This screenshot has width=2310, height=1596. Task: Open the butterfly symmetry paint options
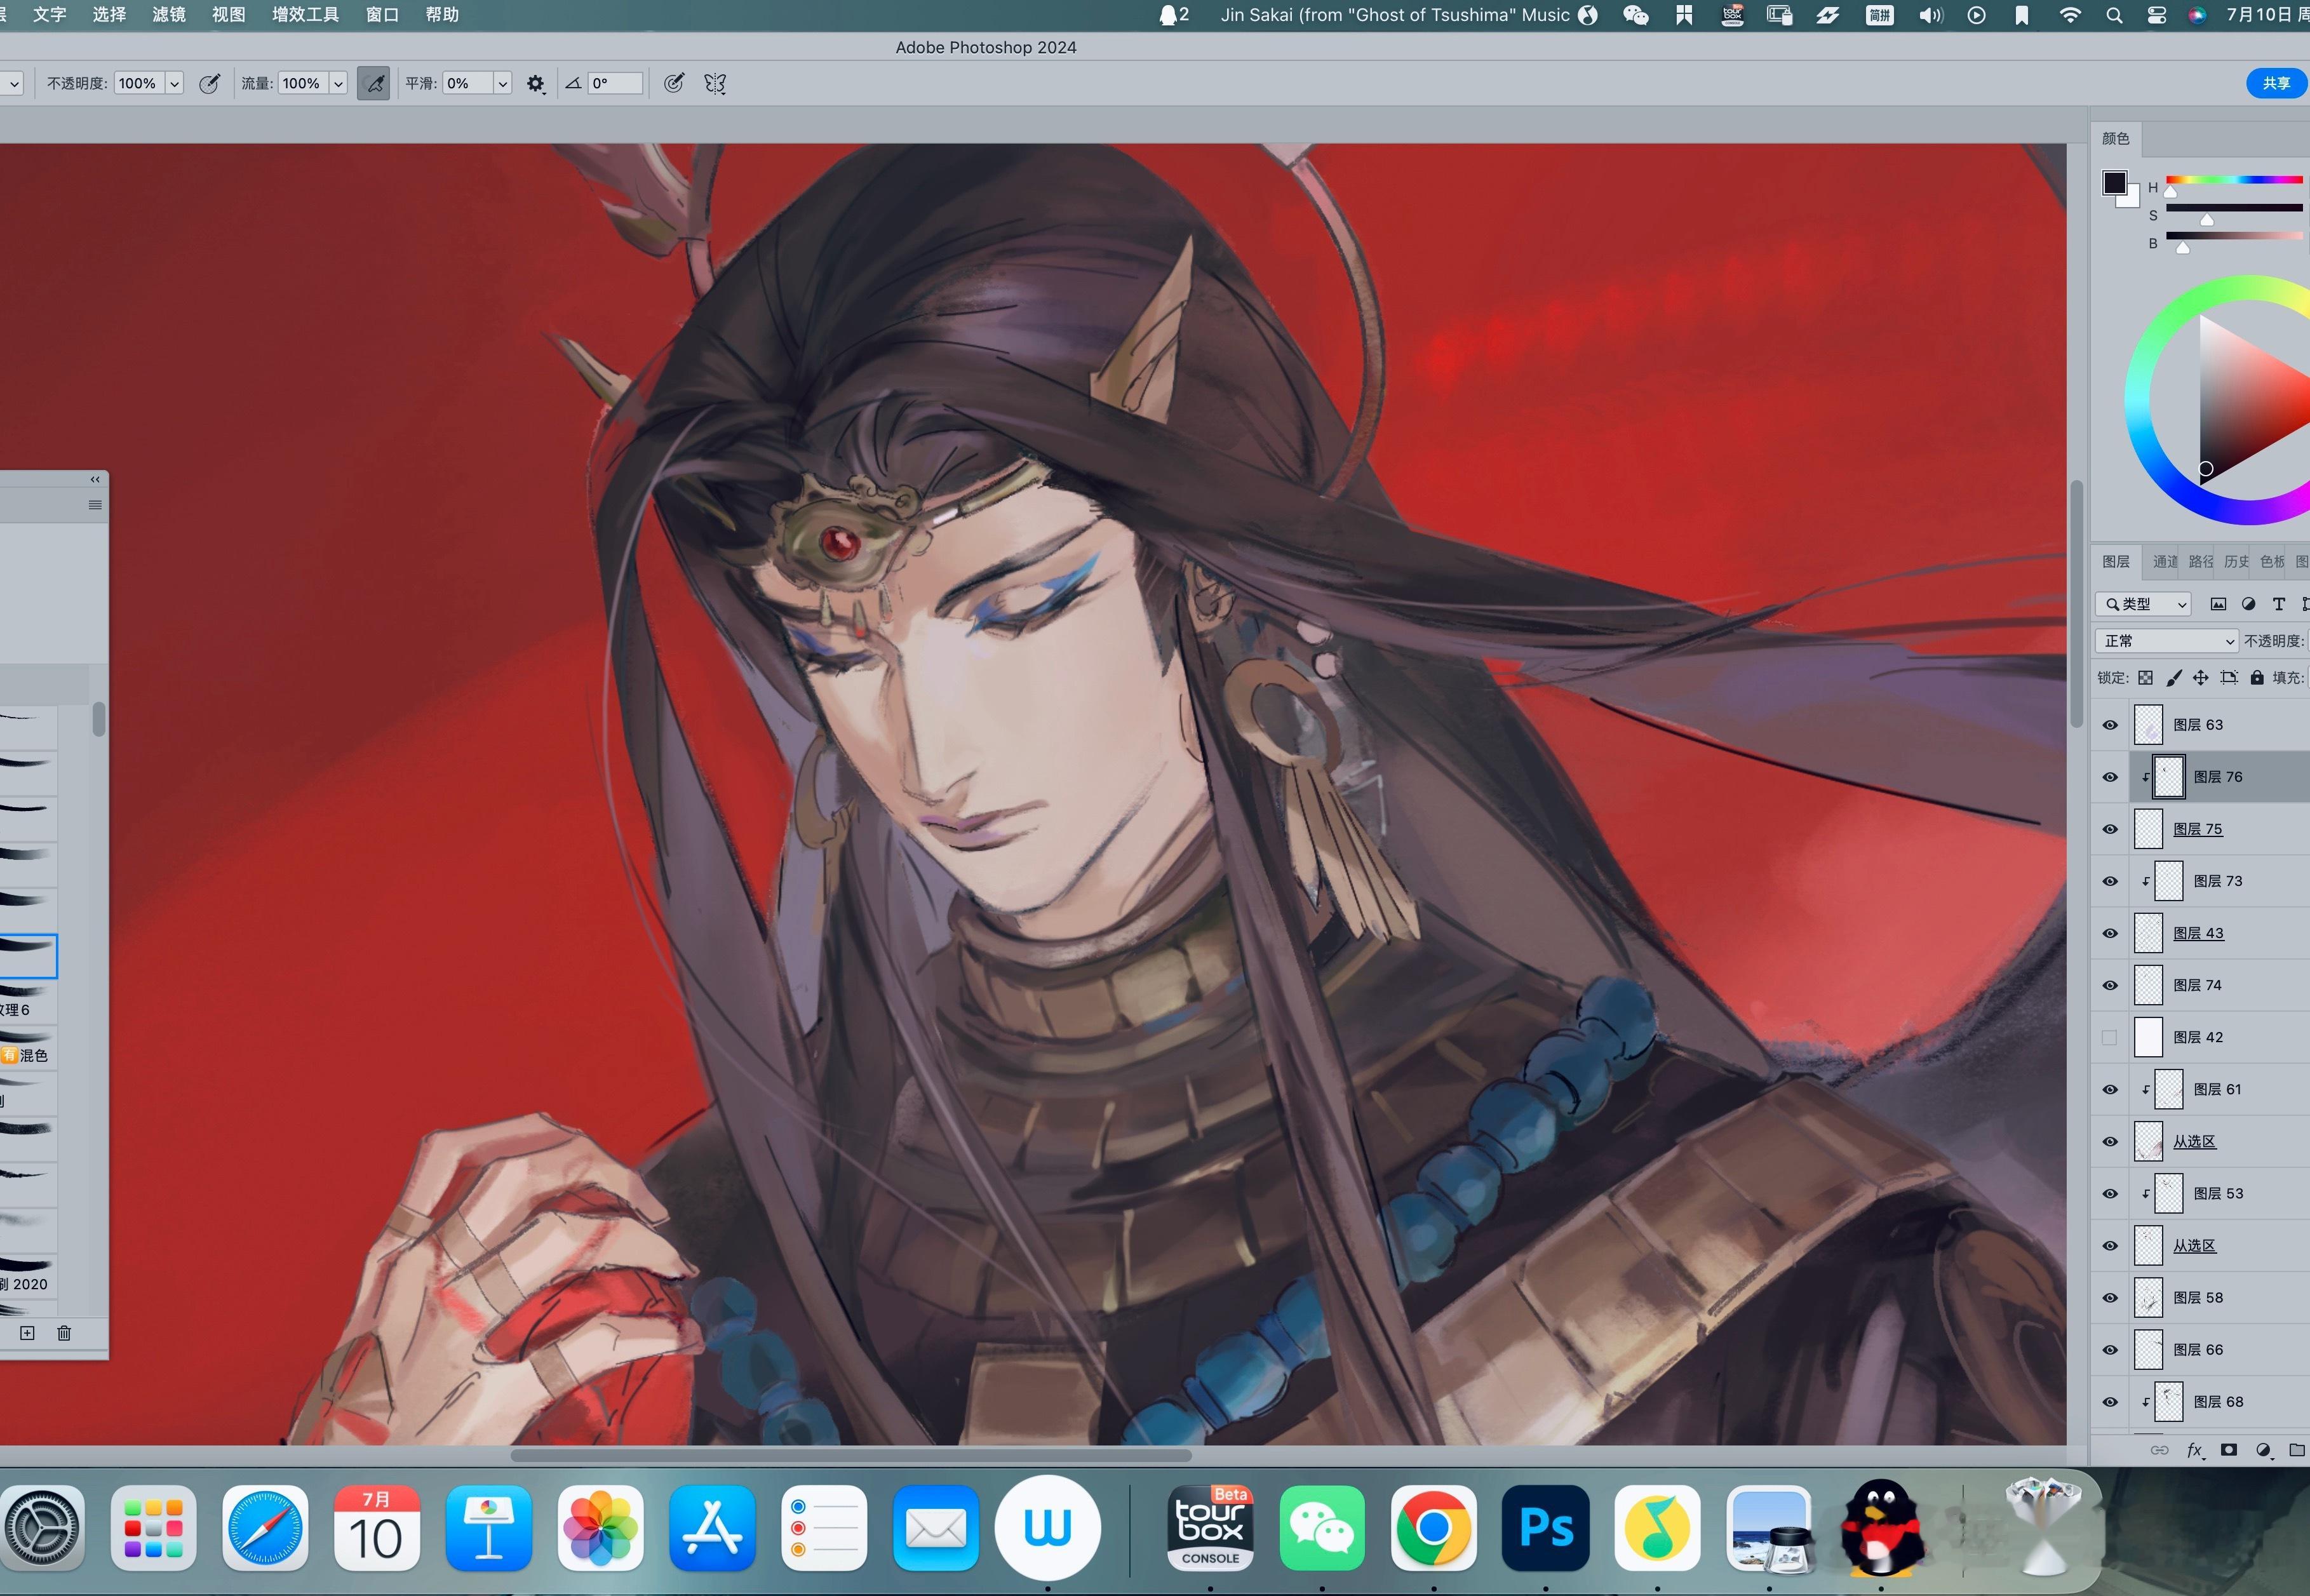(715, 84)
